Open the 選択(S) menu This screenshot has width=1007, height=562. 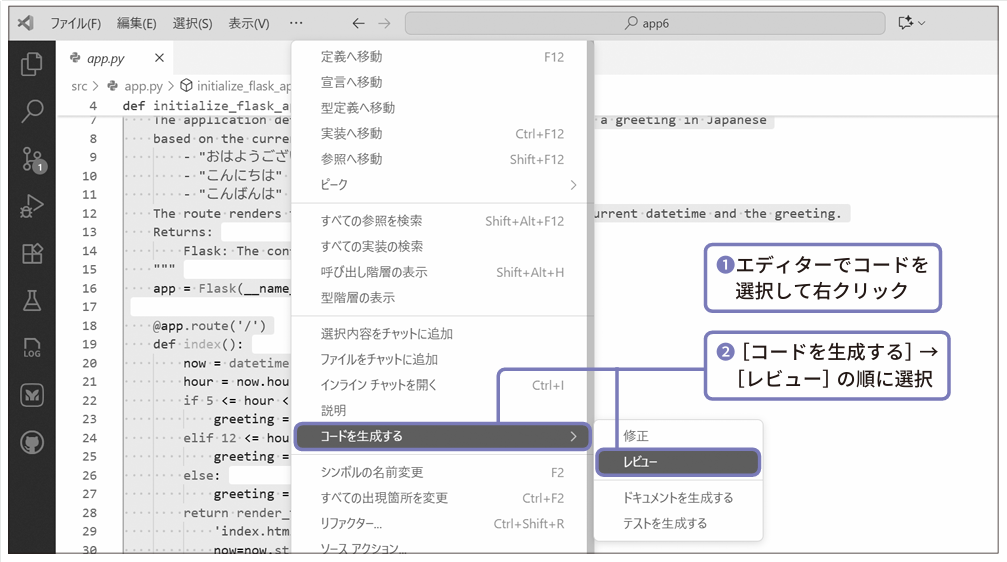click(192, 23)
